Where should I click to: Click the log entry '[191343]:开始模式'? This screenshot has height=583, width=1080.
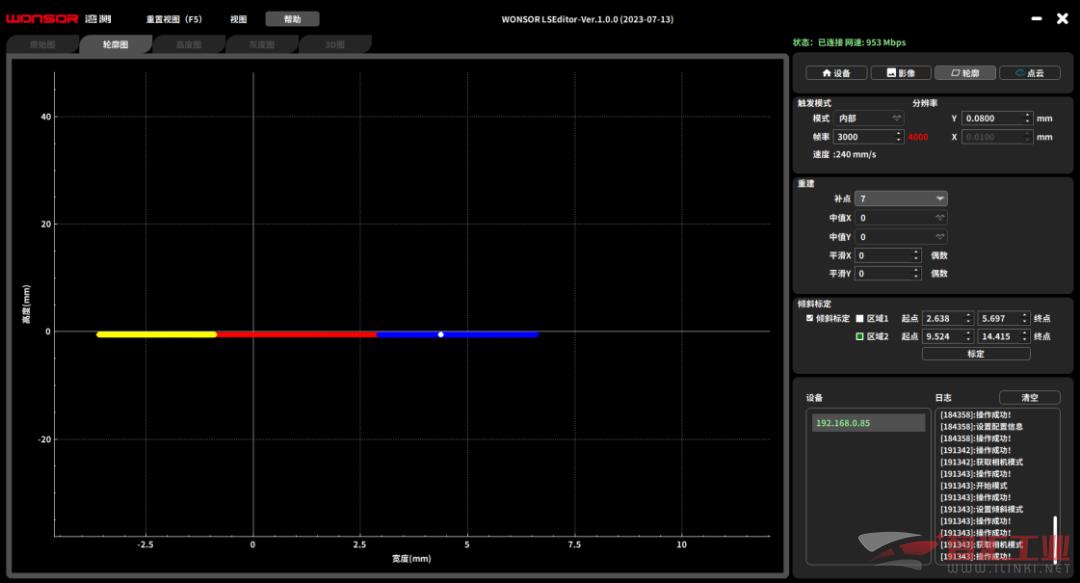click(973, 486)
